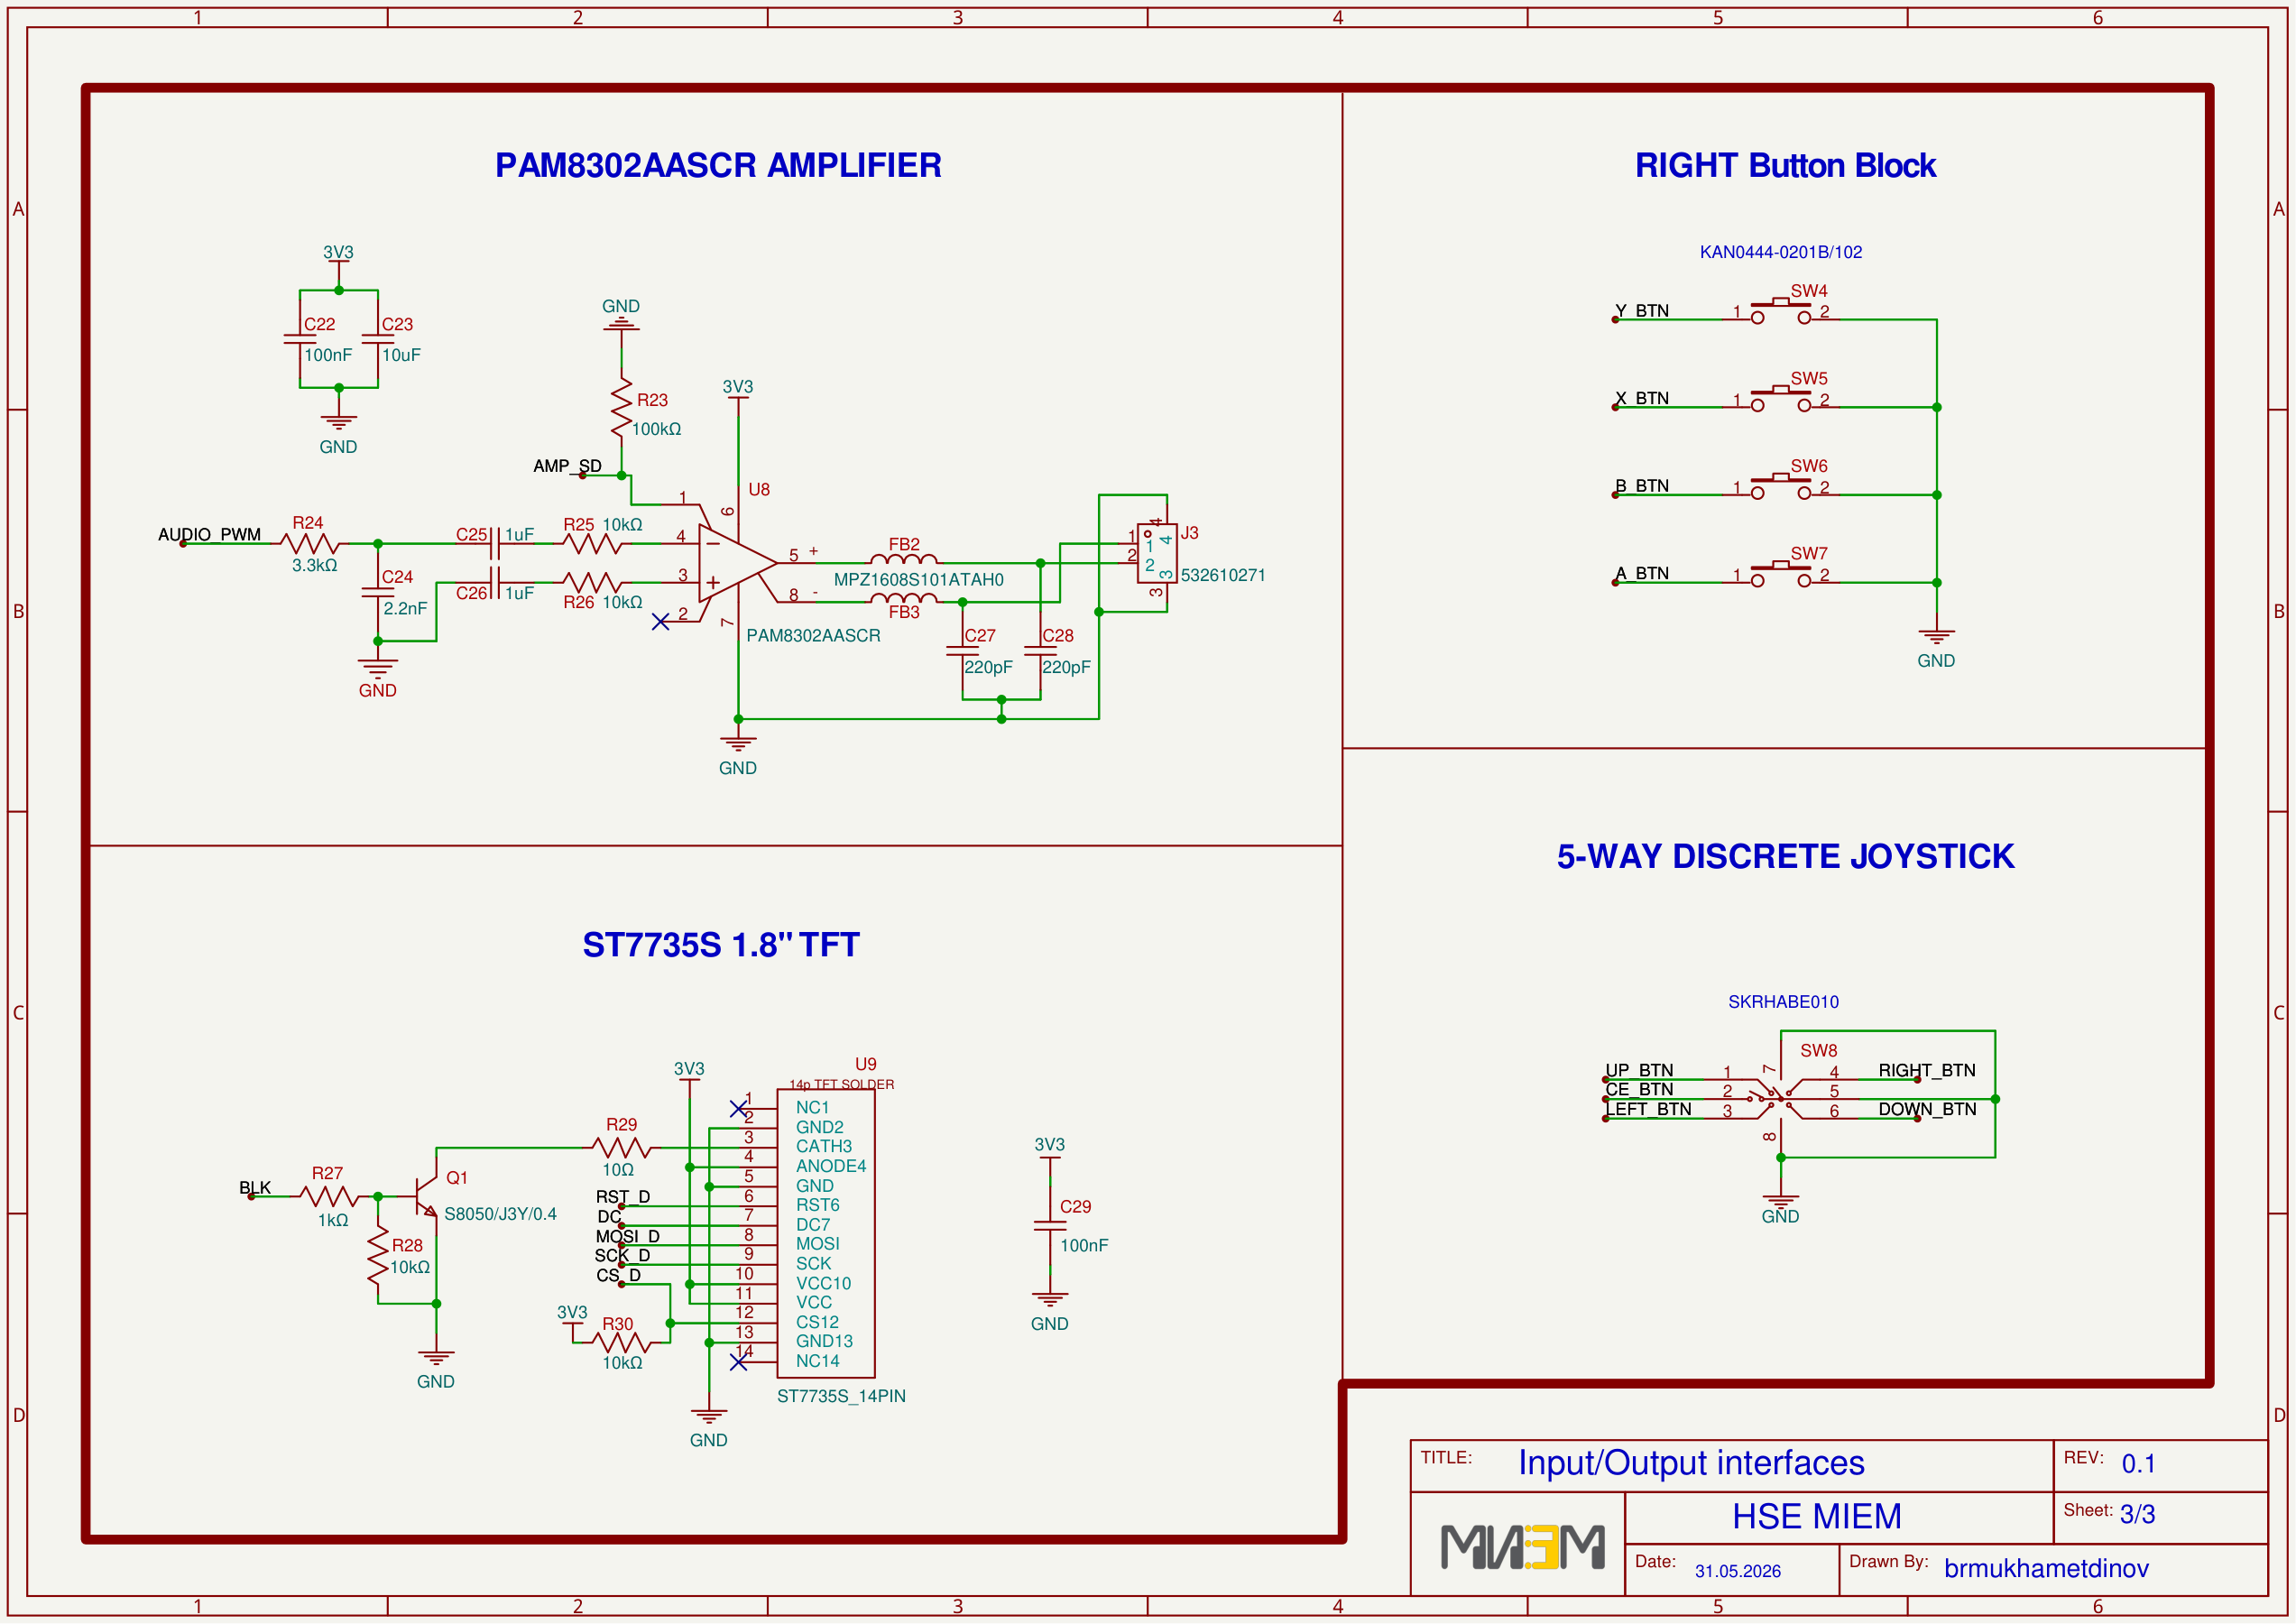Select the R26 10kΩ resistor symbol
The height and width of the screenshot is (1624, 2296).
[592, 582]
